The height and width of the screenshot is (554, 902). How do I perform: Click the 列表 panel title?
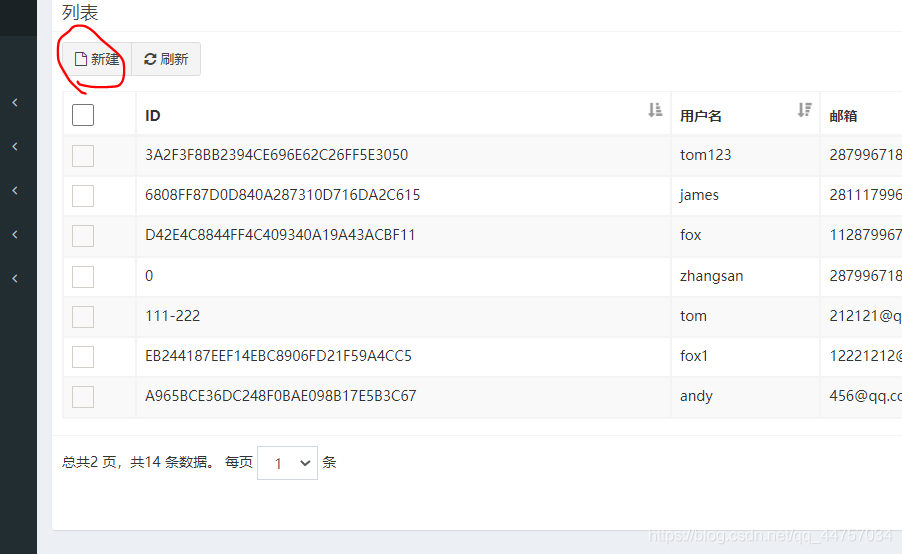point(80,13)
